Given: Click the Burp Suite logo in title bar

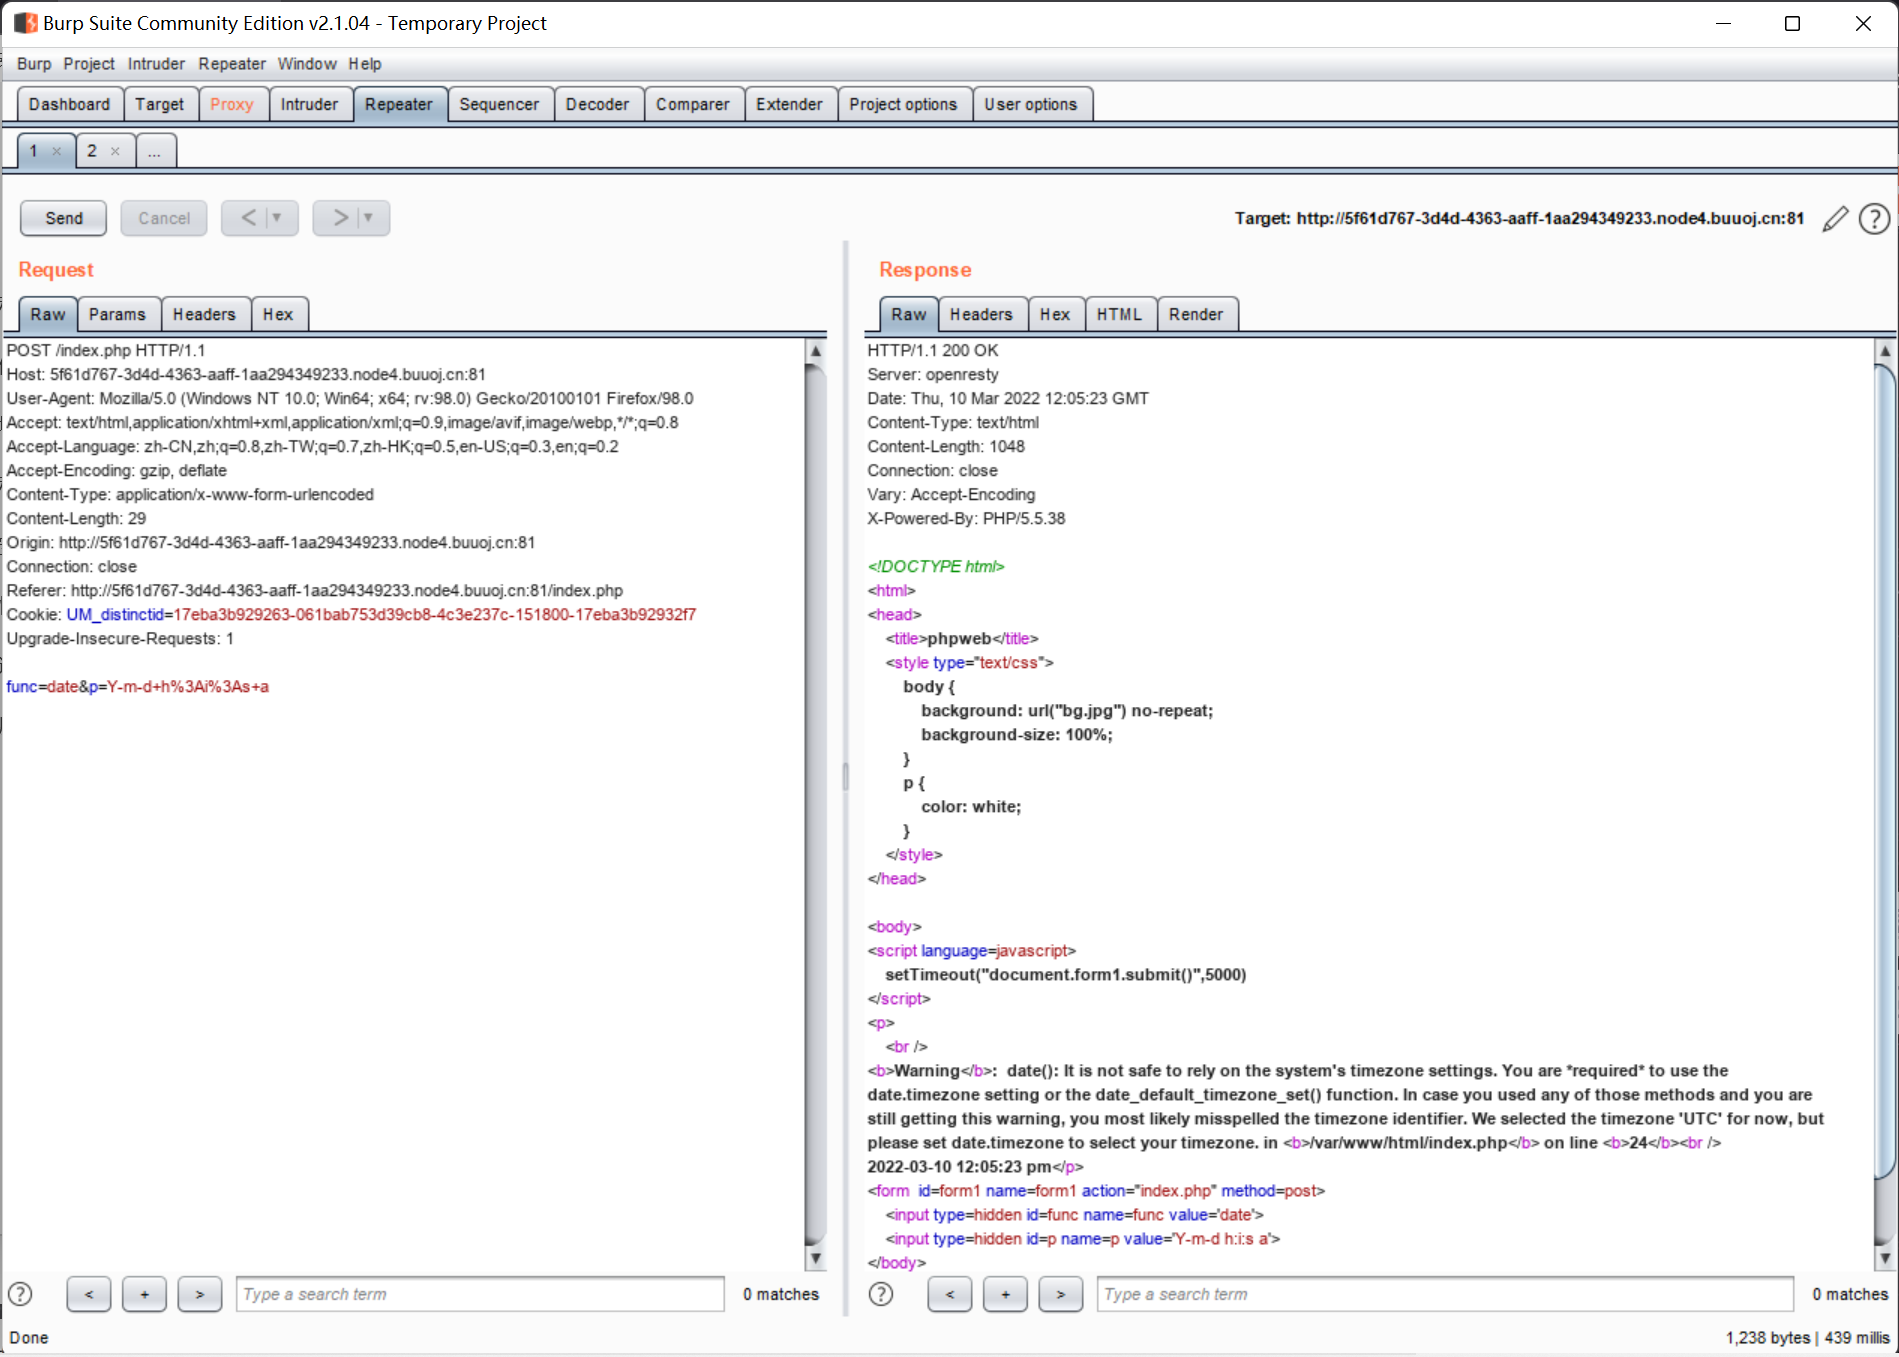Looking at the screenshot, I should pos(24,22).
